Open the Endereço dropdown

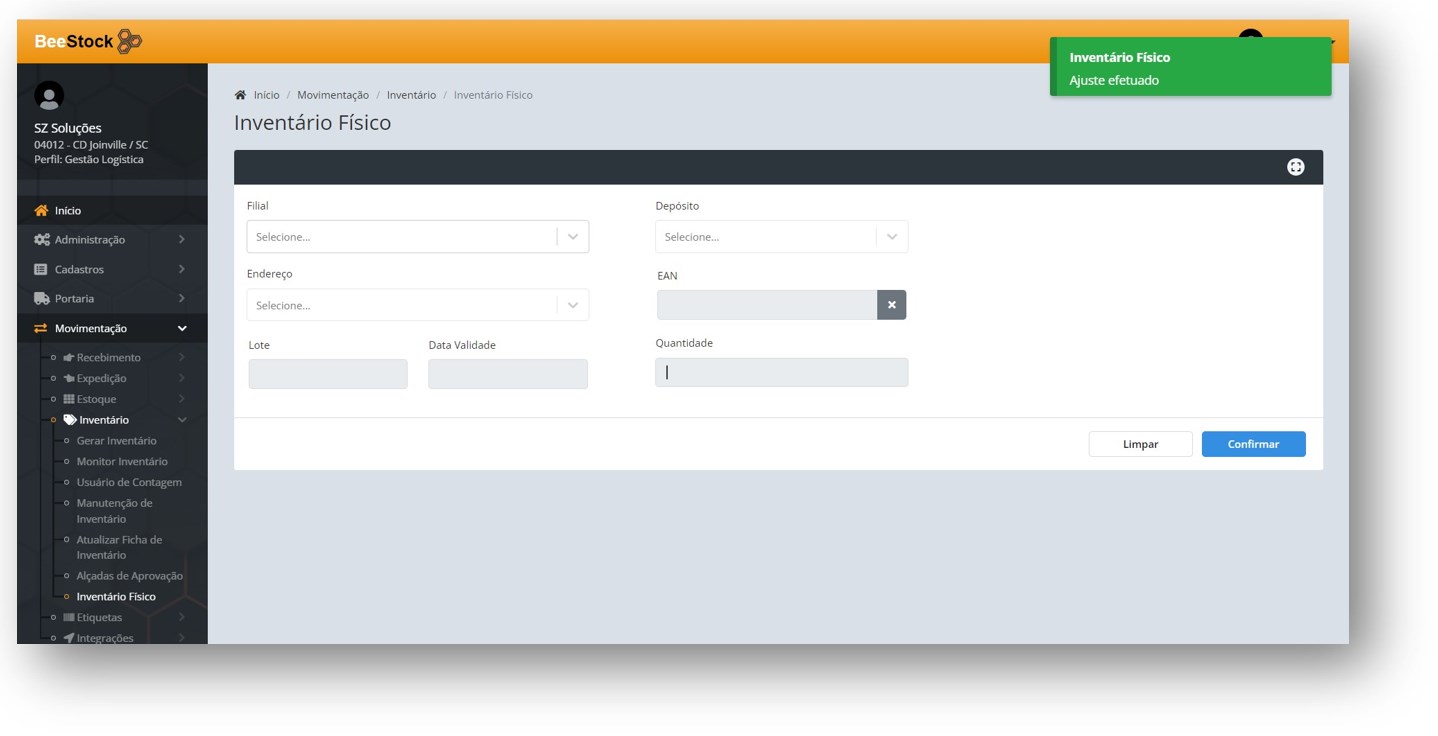tap(417, 305)
